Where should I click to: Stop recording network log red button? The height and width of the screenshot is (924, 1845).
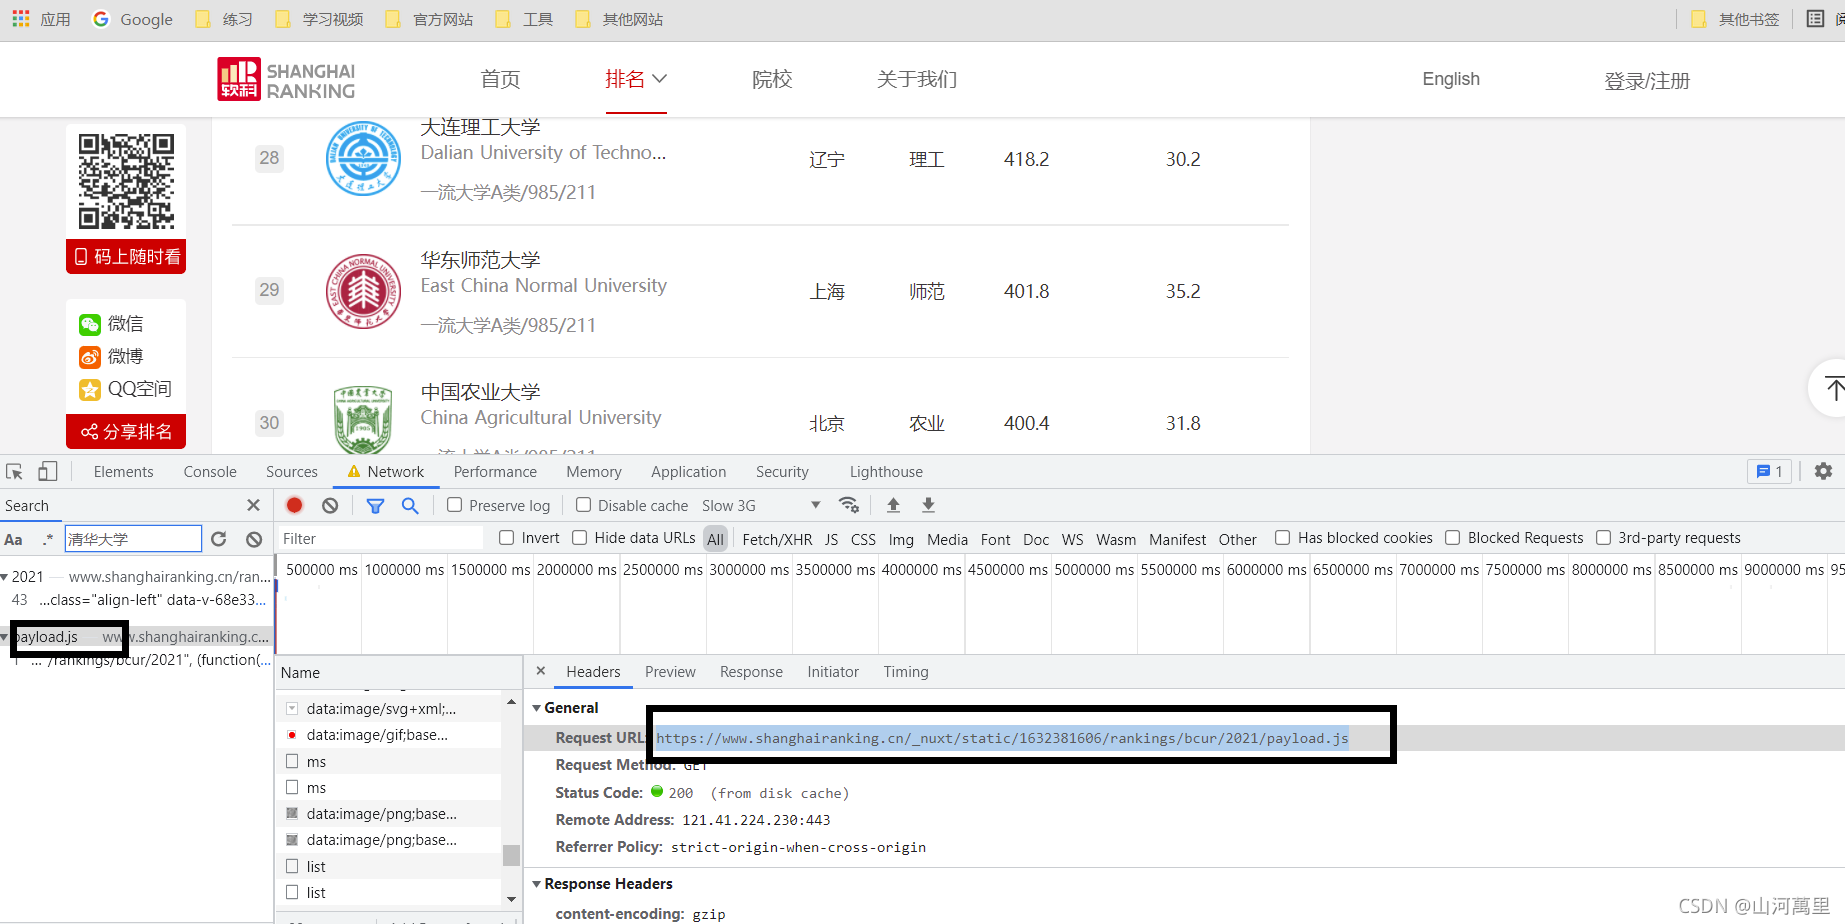click(294, 505)
